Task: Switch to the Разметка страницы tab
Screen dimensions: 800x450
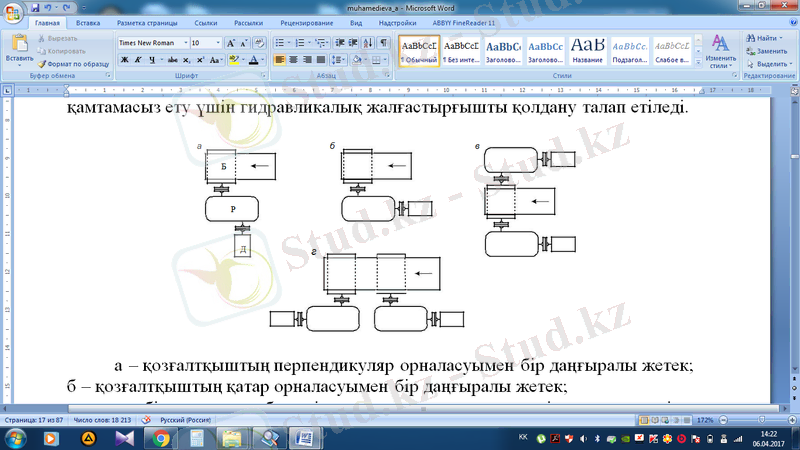Action: (147, 23)
